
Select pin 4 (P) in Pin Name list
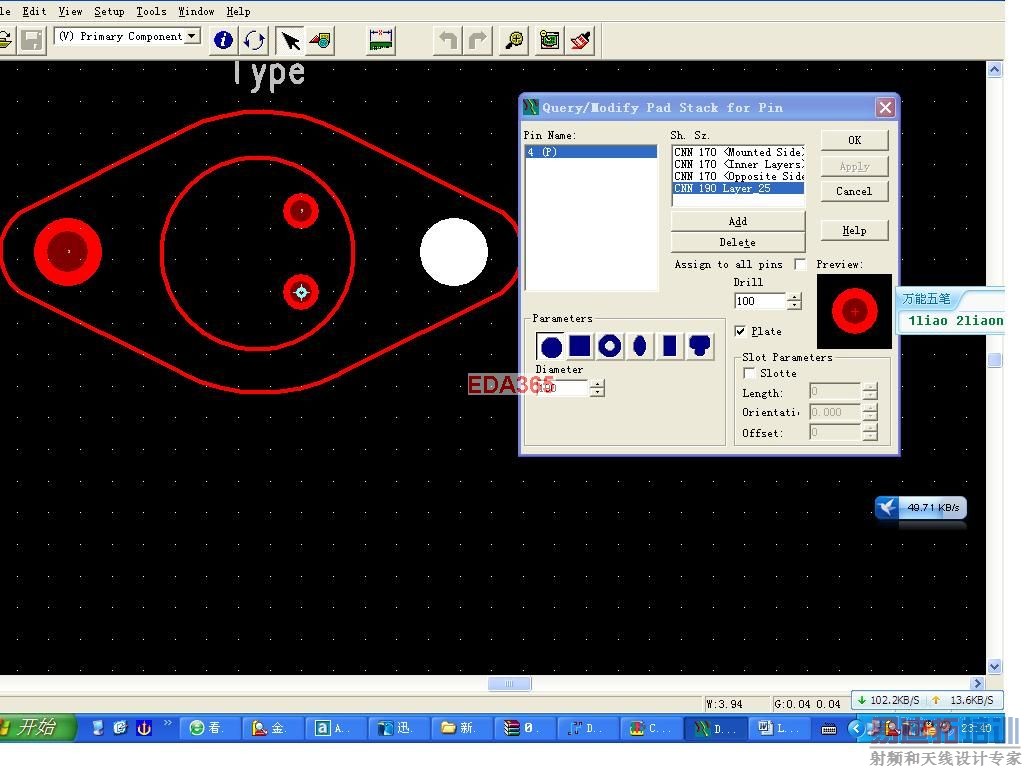click(x=591, y=152)
